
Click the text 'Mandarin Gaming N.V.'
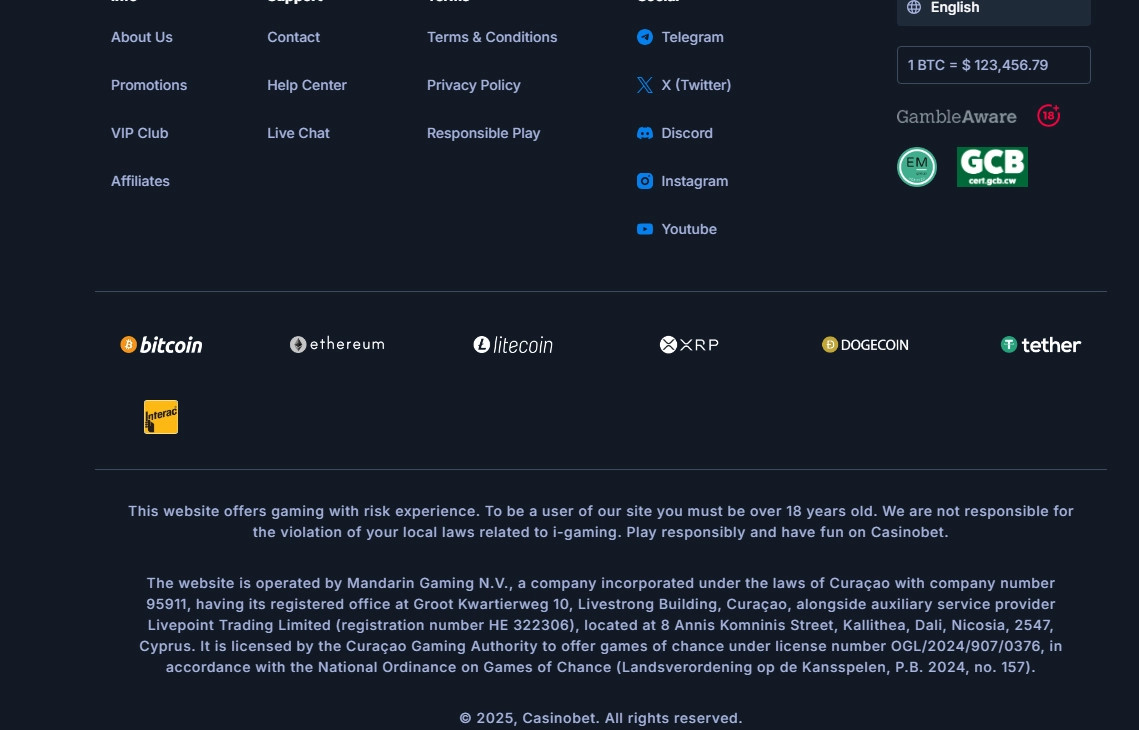point(429,583)
